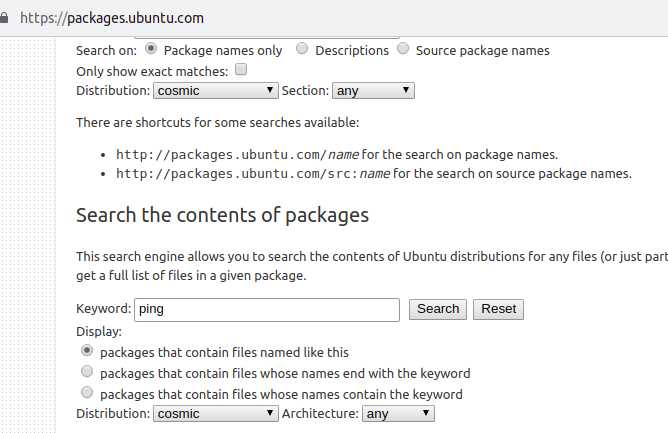Viewport: 668px width, 433px height.
Task: Choose 'packages that contain files named like this'
Action: [87, 351]
